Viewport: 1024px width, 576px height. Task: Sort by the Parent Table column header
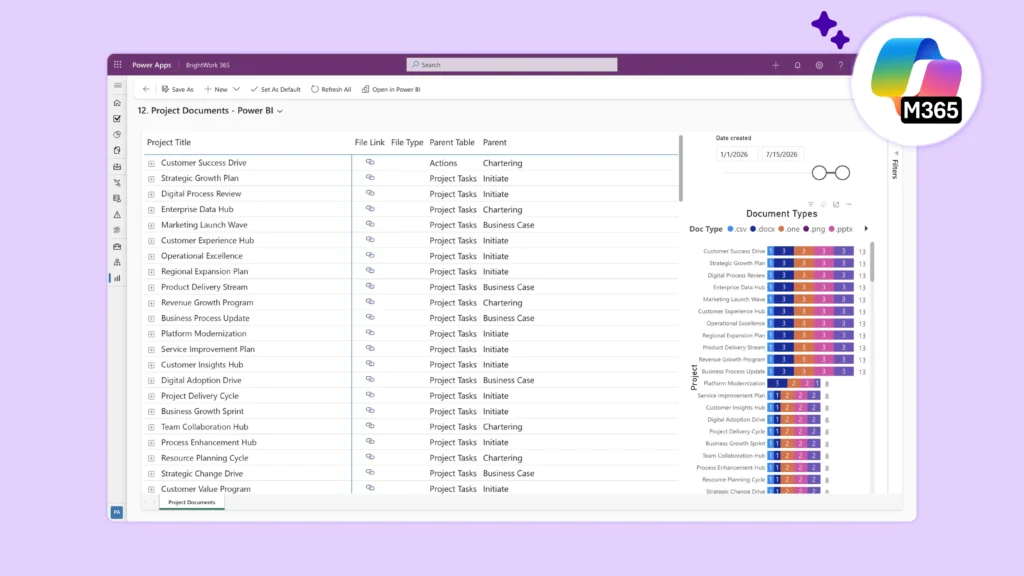452,142
